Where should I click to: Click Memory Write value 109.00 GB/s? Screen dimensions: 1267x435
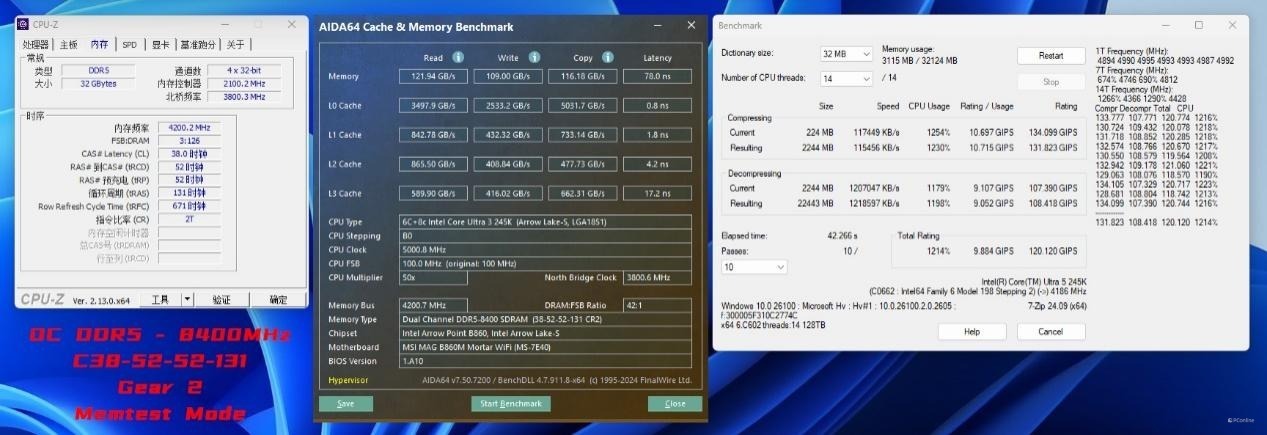[x=508, y=76]
